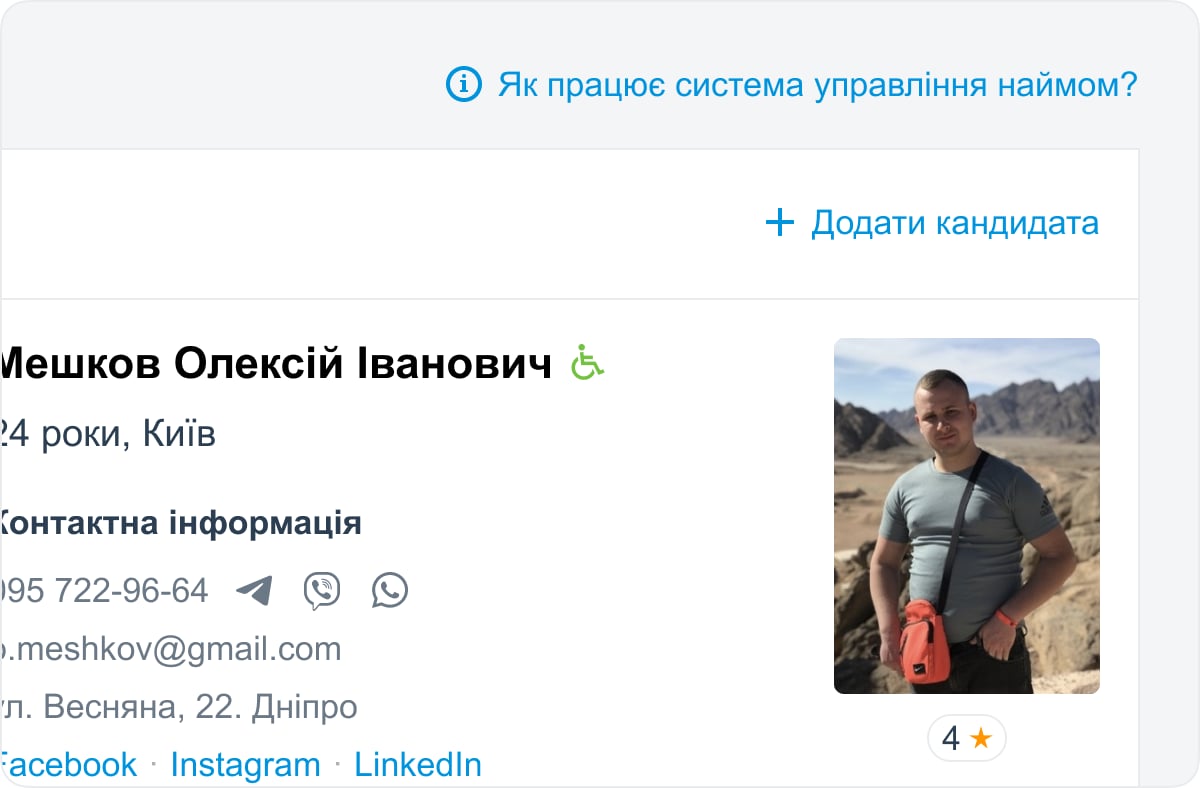Click "Додати кандидата" text button
The height and width of the screenshot is (788, 1200).
(954, 222)
